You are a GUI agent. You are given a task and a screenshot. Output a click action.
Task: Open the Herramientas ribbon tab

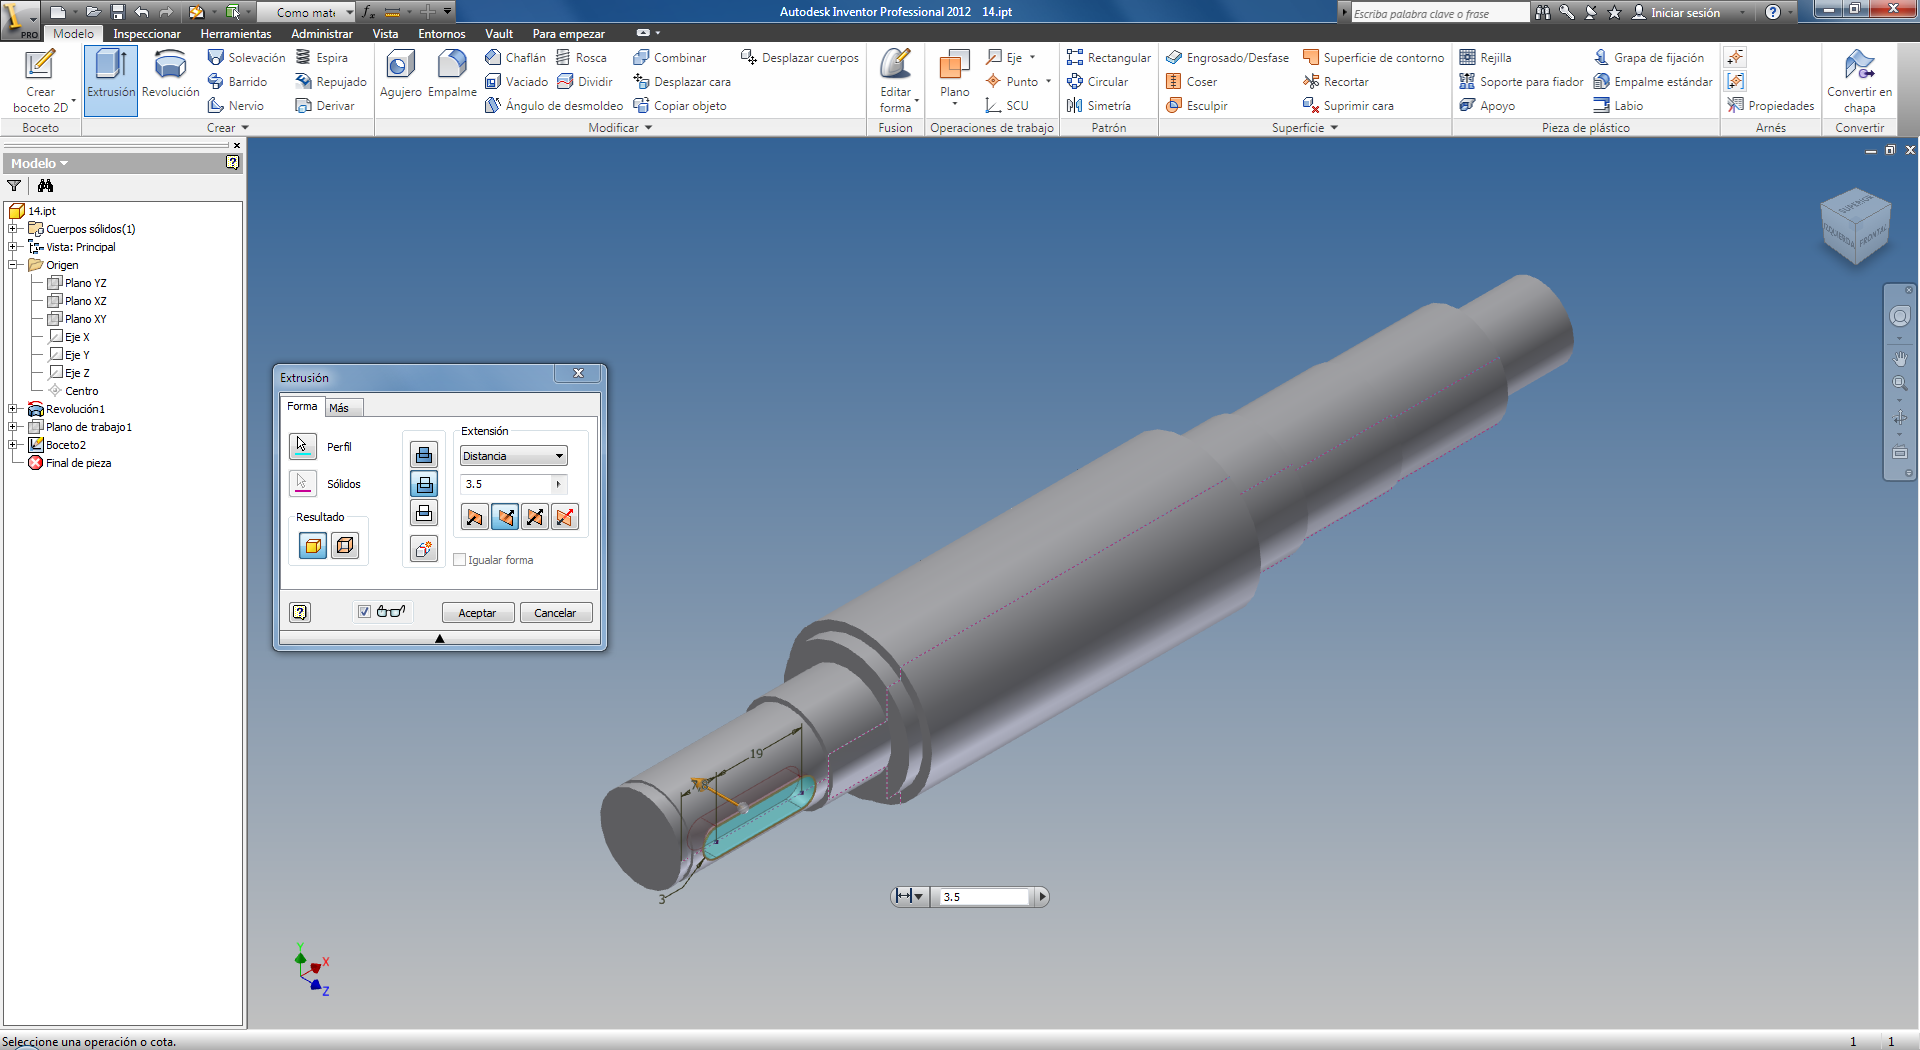[236, 34]
